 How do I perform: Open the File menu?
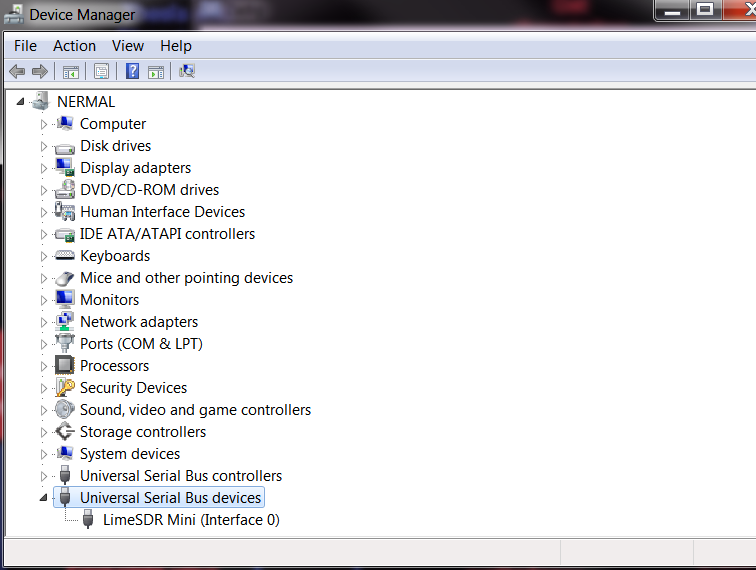coord(25,46)
